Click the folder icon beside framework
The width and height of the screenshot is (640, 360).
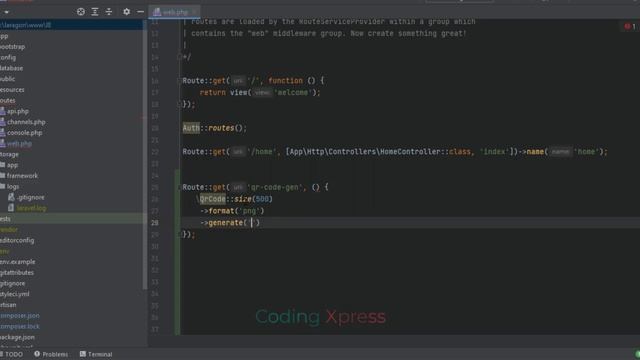tap(3, 176)
